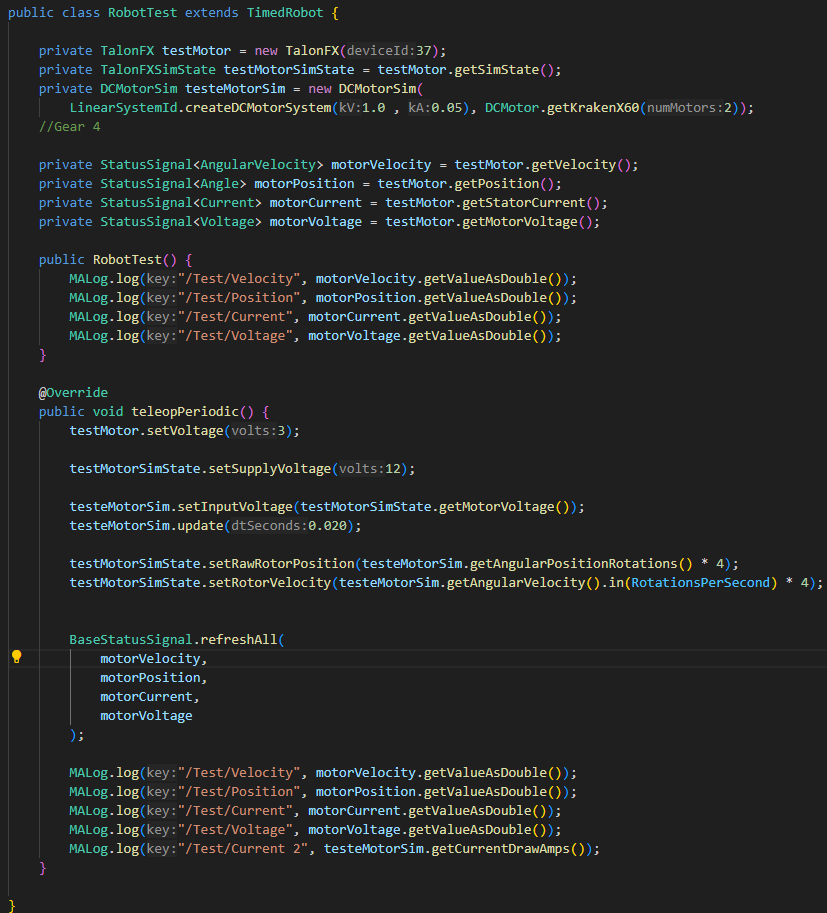The height and width of the screenshot is (913, 827).
Task: Click motorCurrent argument inside refreshAll list
Action: point(146,697)
